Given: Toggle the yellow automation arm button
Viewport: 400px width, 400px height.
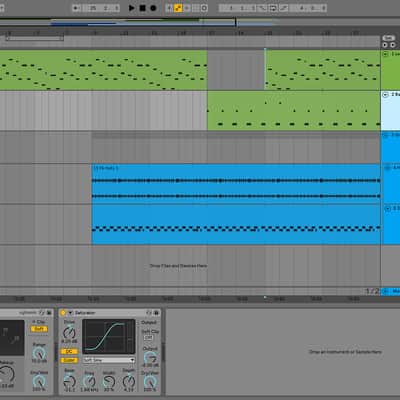Looking at the screenshot, I should pyautogui.click(x=178, y=8).
